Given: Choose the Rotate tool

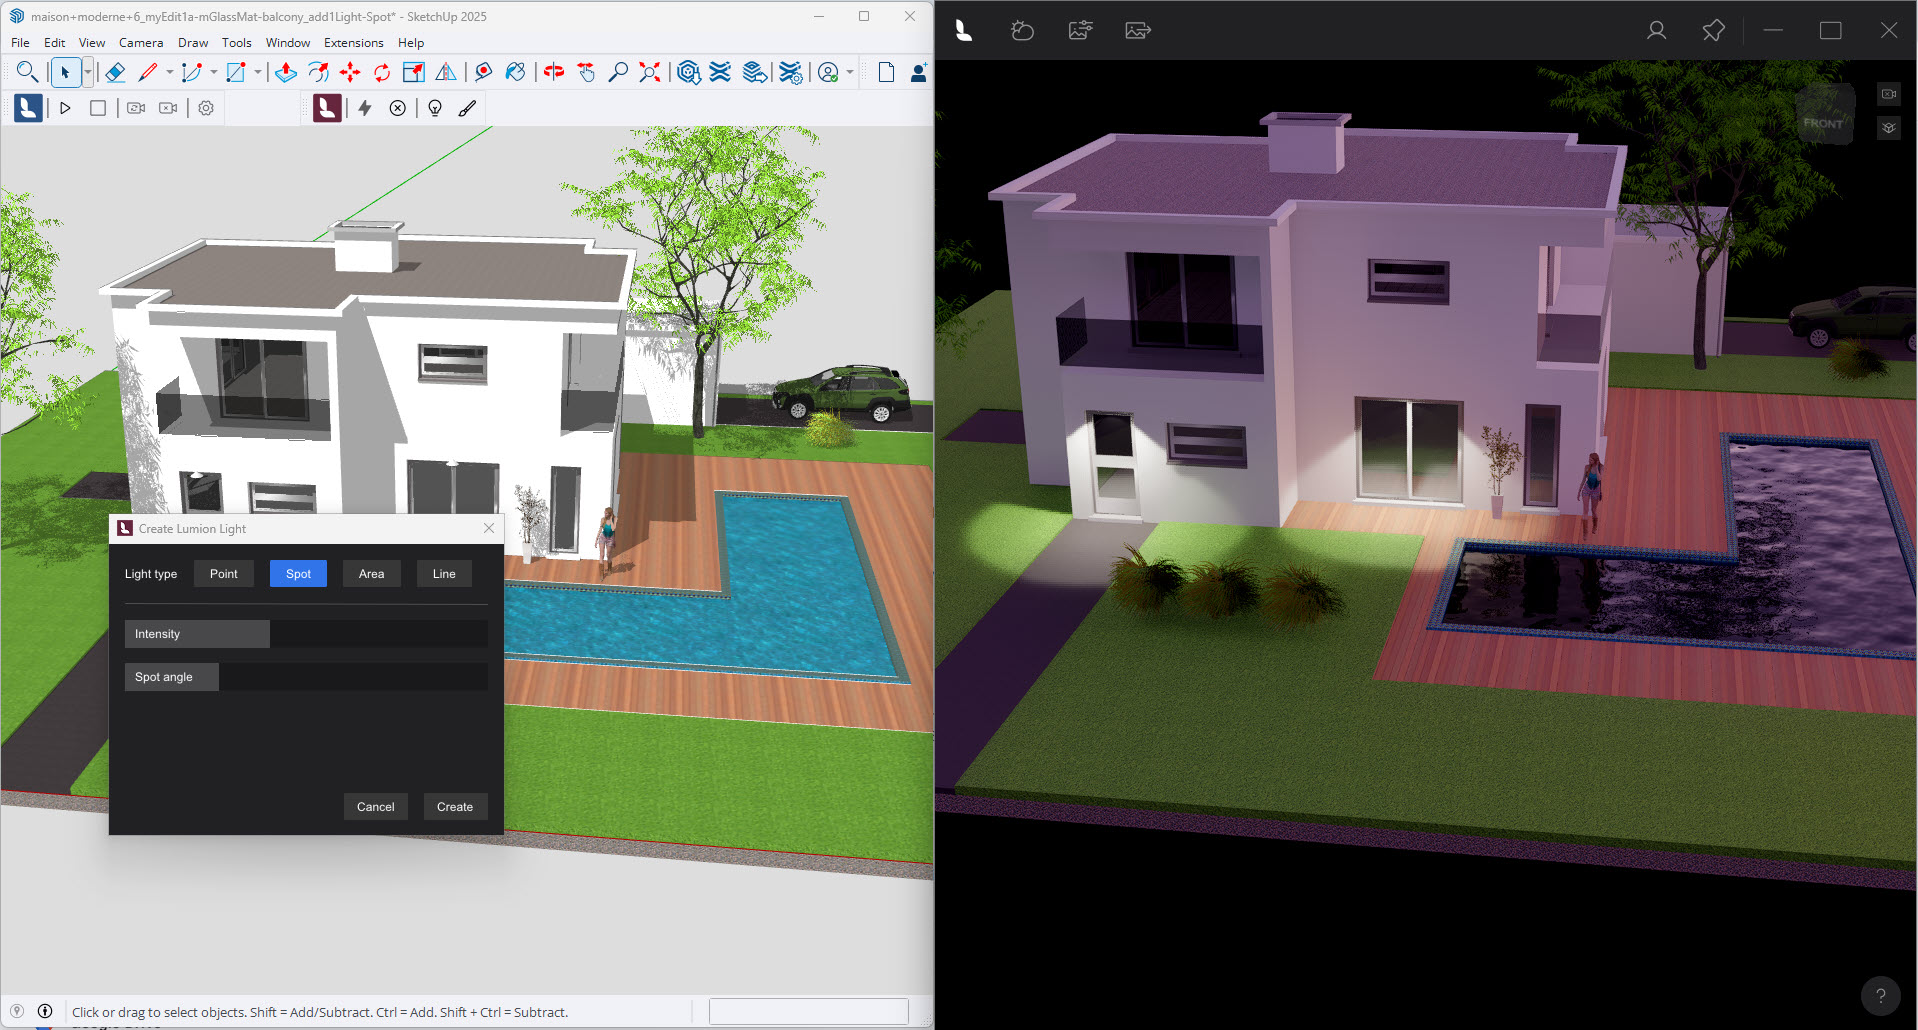Looking at the screenshot, I should tap(382, 72).
